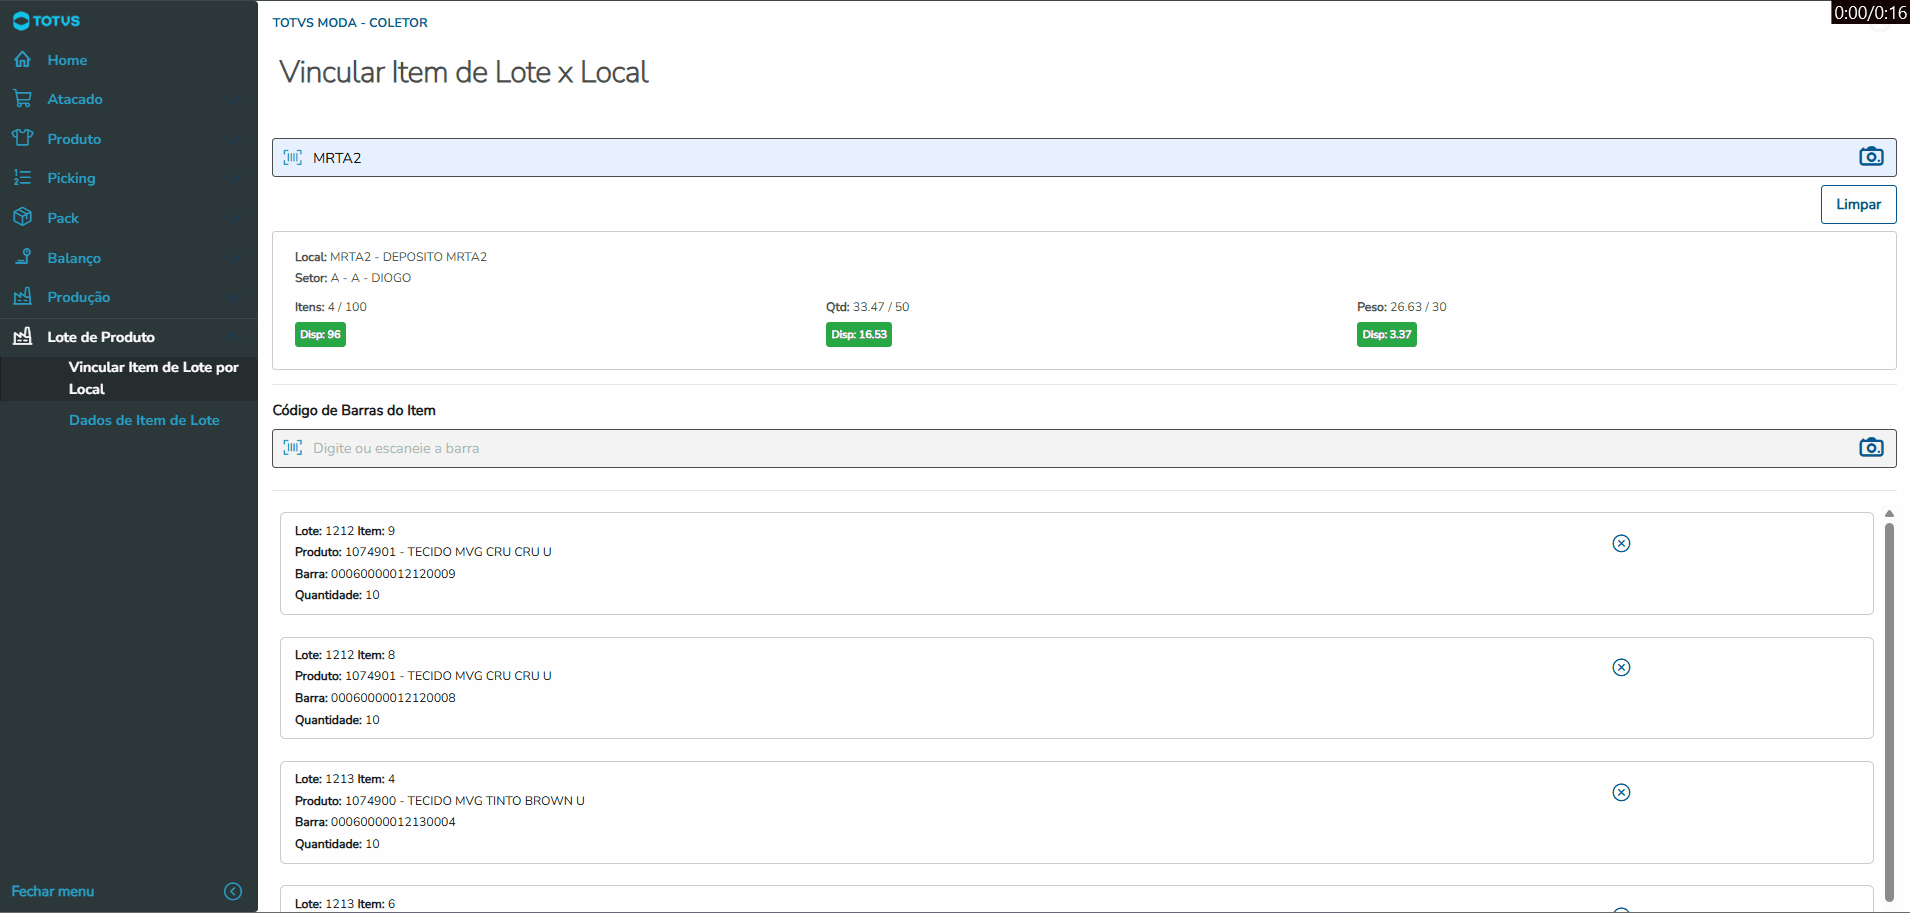
Task: Focus the local field containing MRTA2
Action: coord(1084,157)
